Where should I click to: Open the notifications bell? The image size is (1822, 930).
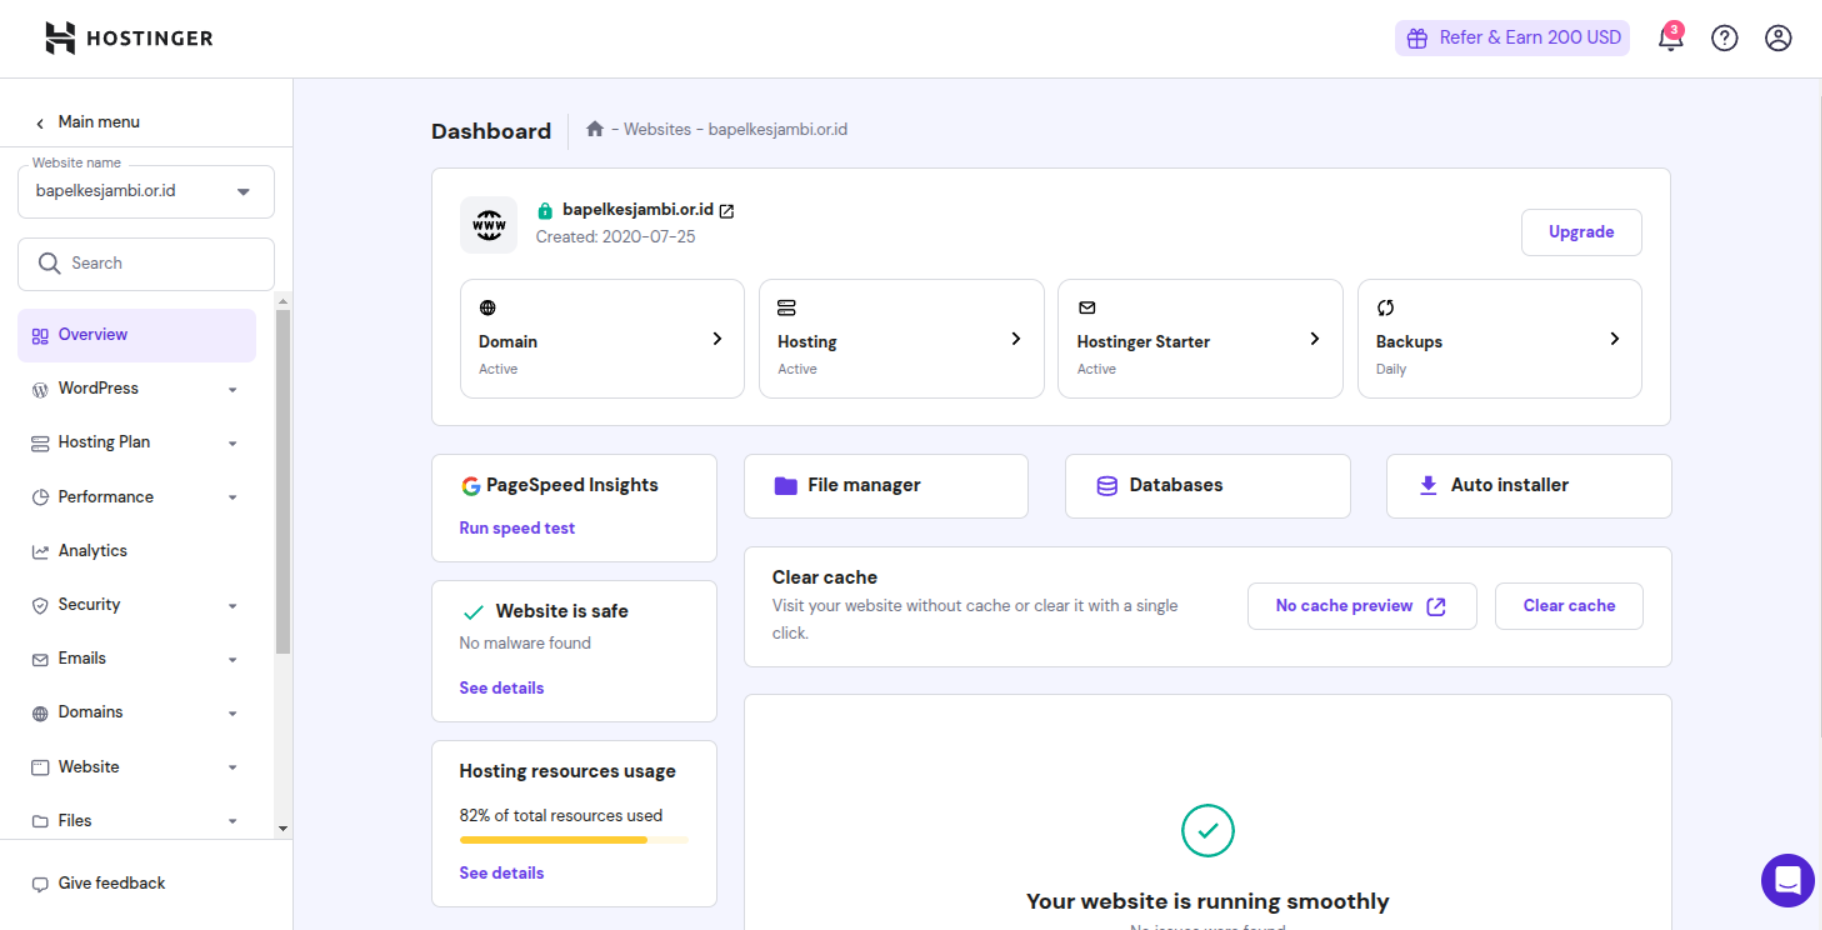pos(1670,37)
